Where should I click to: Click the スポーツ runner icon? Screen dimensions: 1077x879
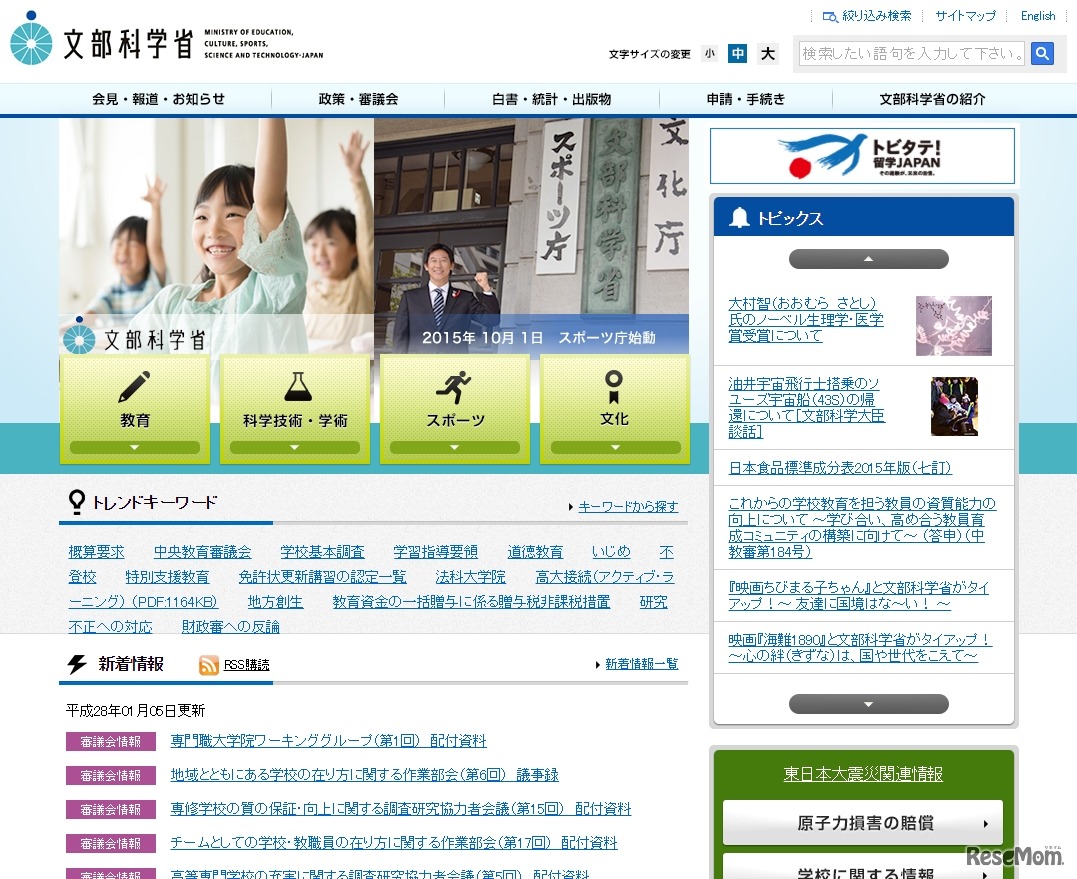click(x=454, y=389)
